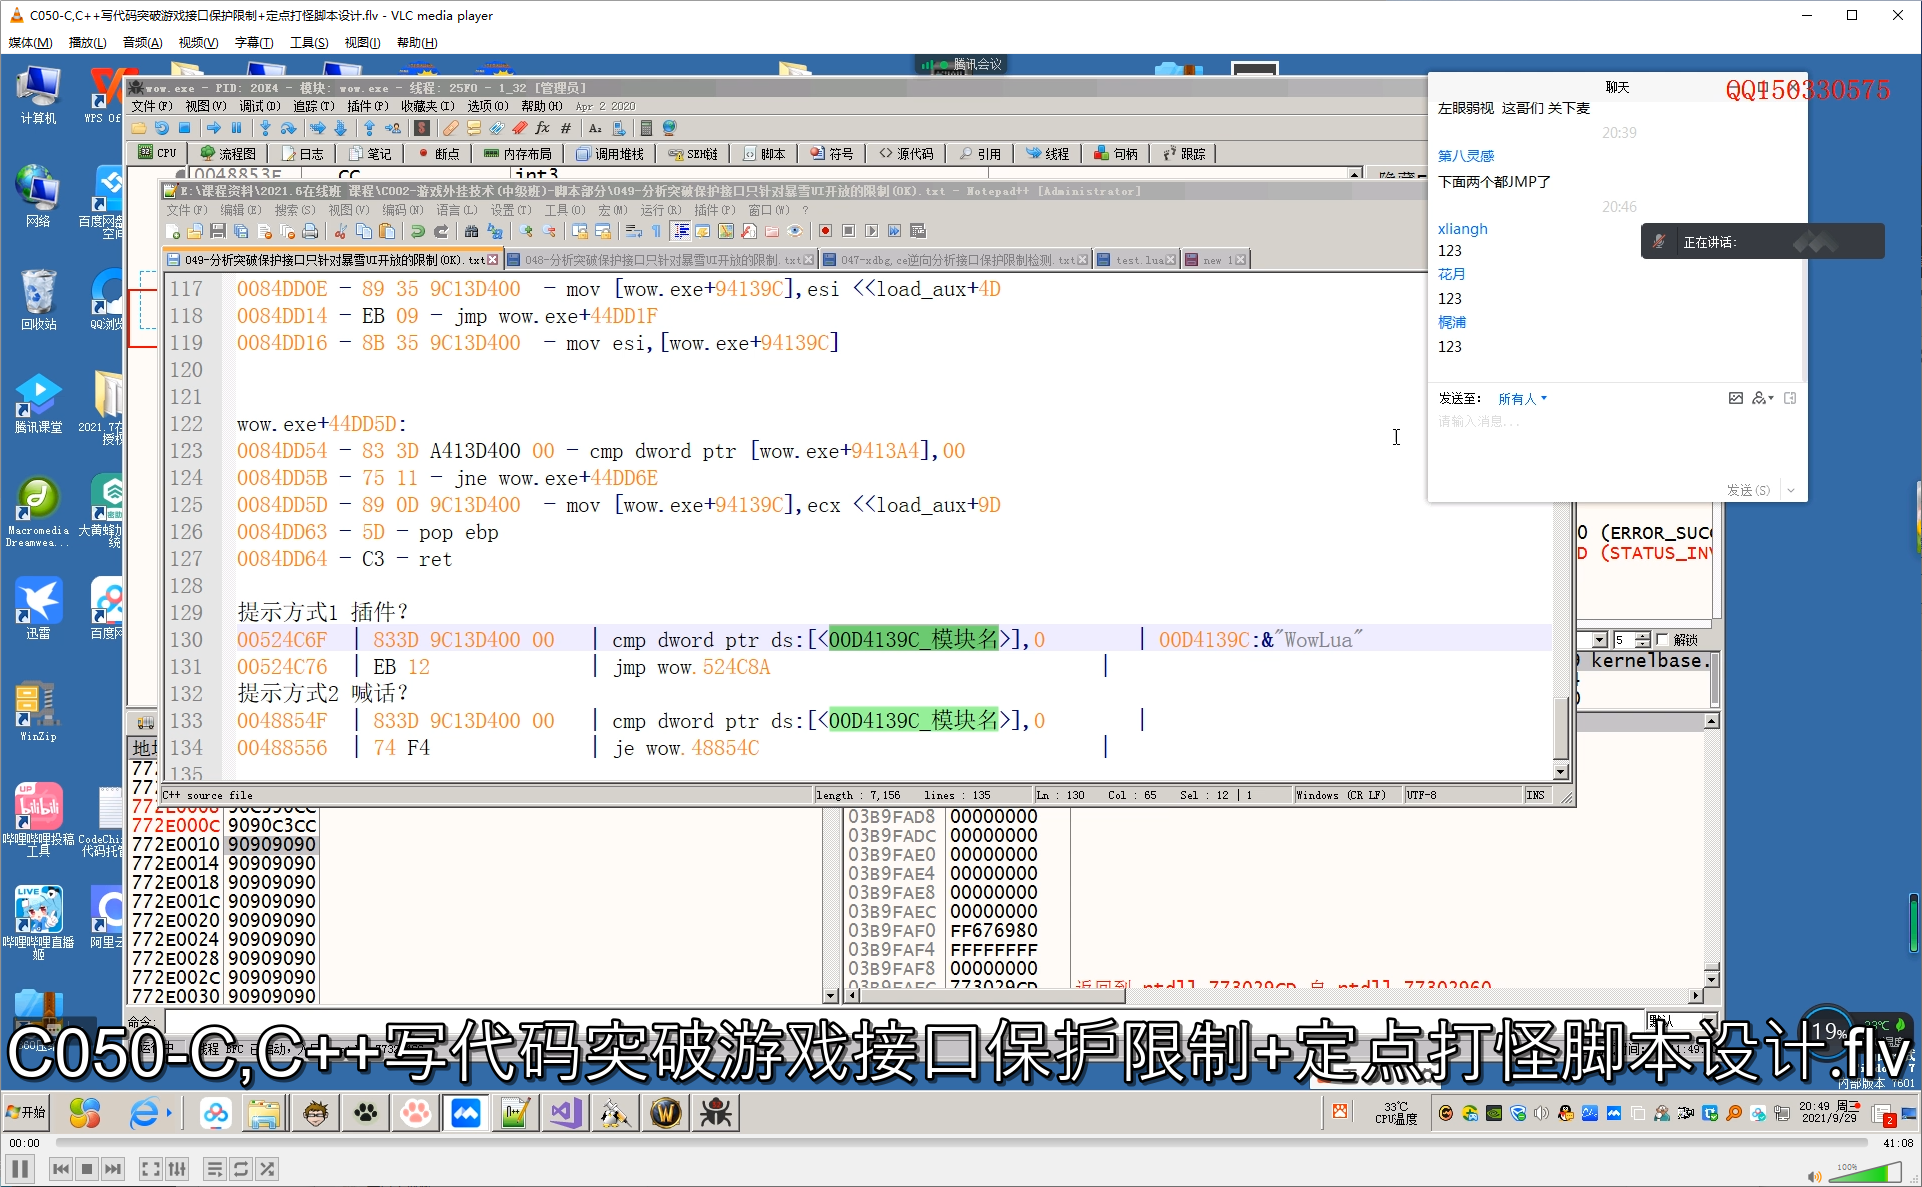Screen dimensions: 1922x1187
Task: Pause playback in VLC
Action: [20, 1168]
